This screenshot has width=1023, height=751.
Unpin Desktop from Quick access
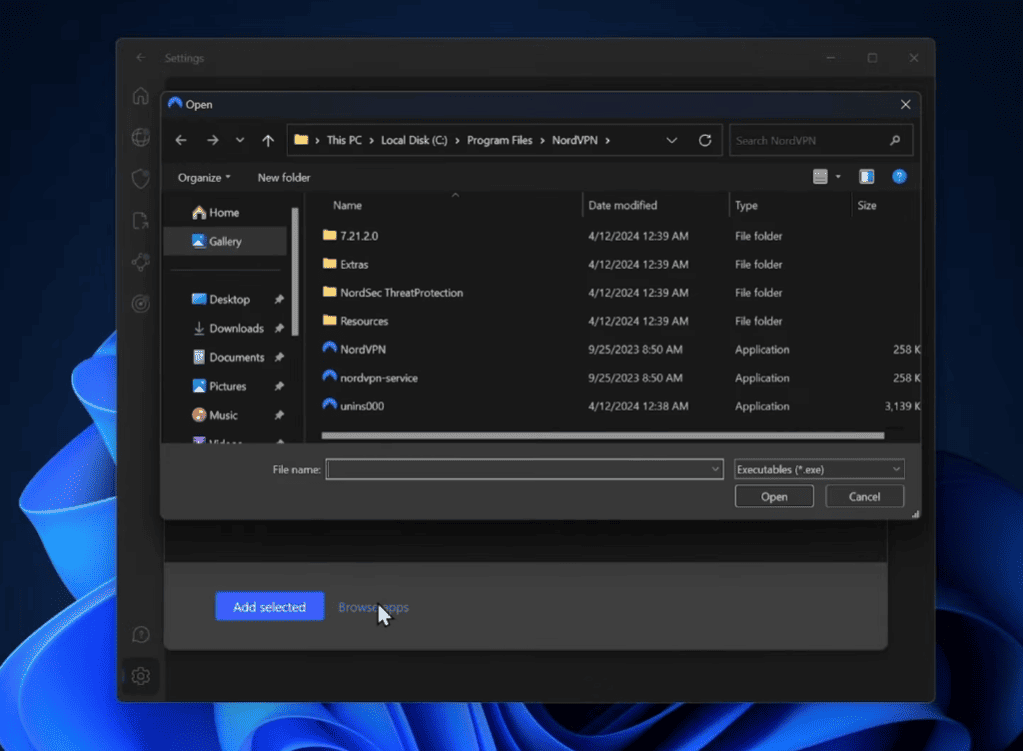coord(280,298)
